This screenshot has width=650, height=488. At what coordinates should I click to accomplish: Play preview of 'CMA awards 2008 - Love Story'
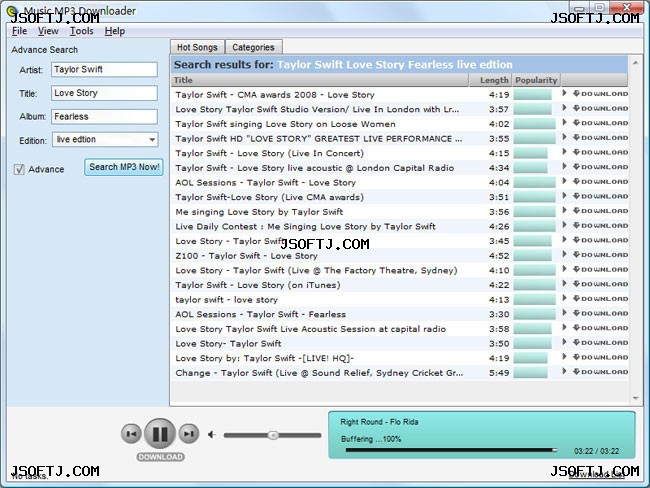pos(564,93)
